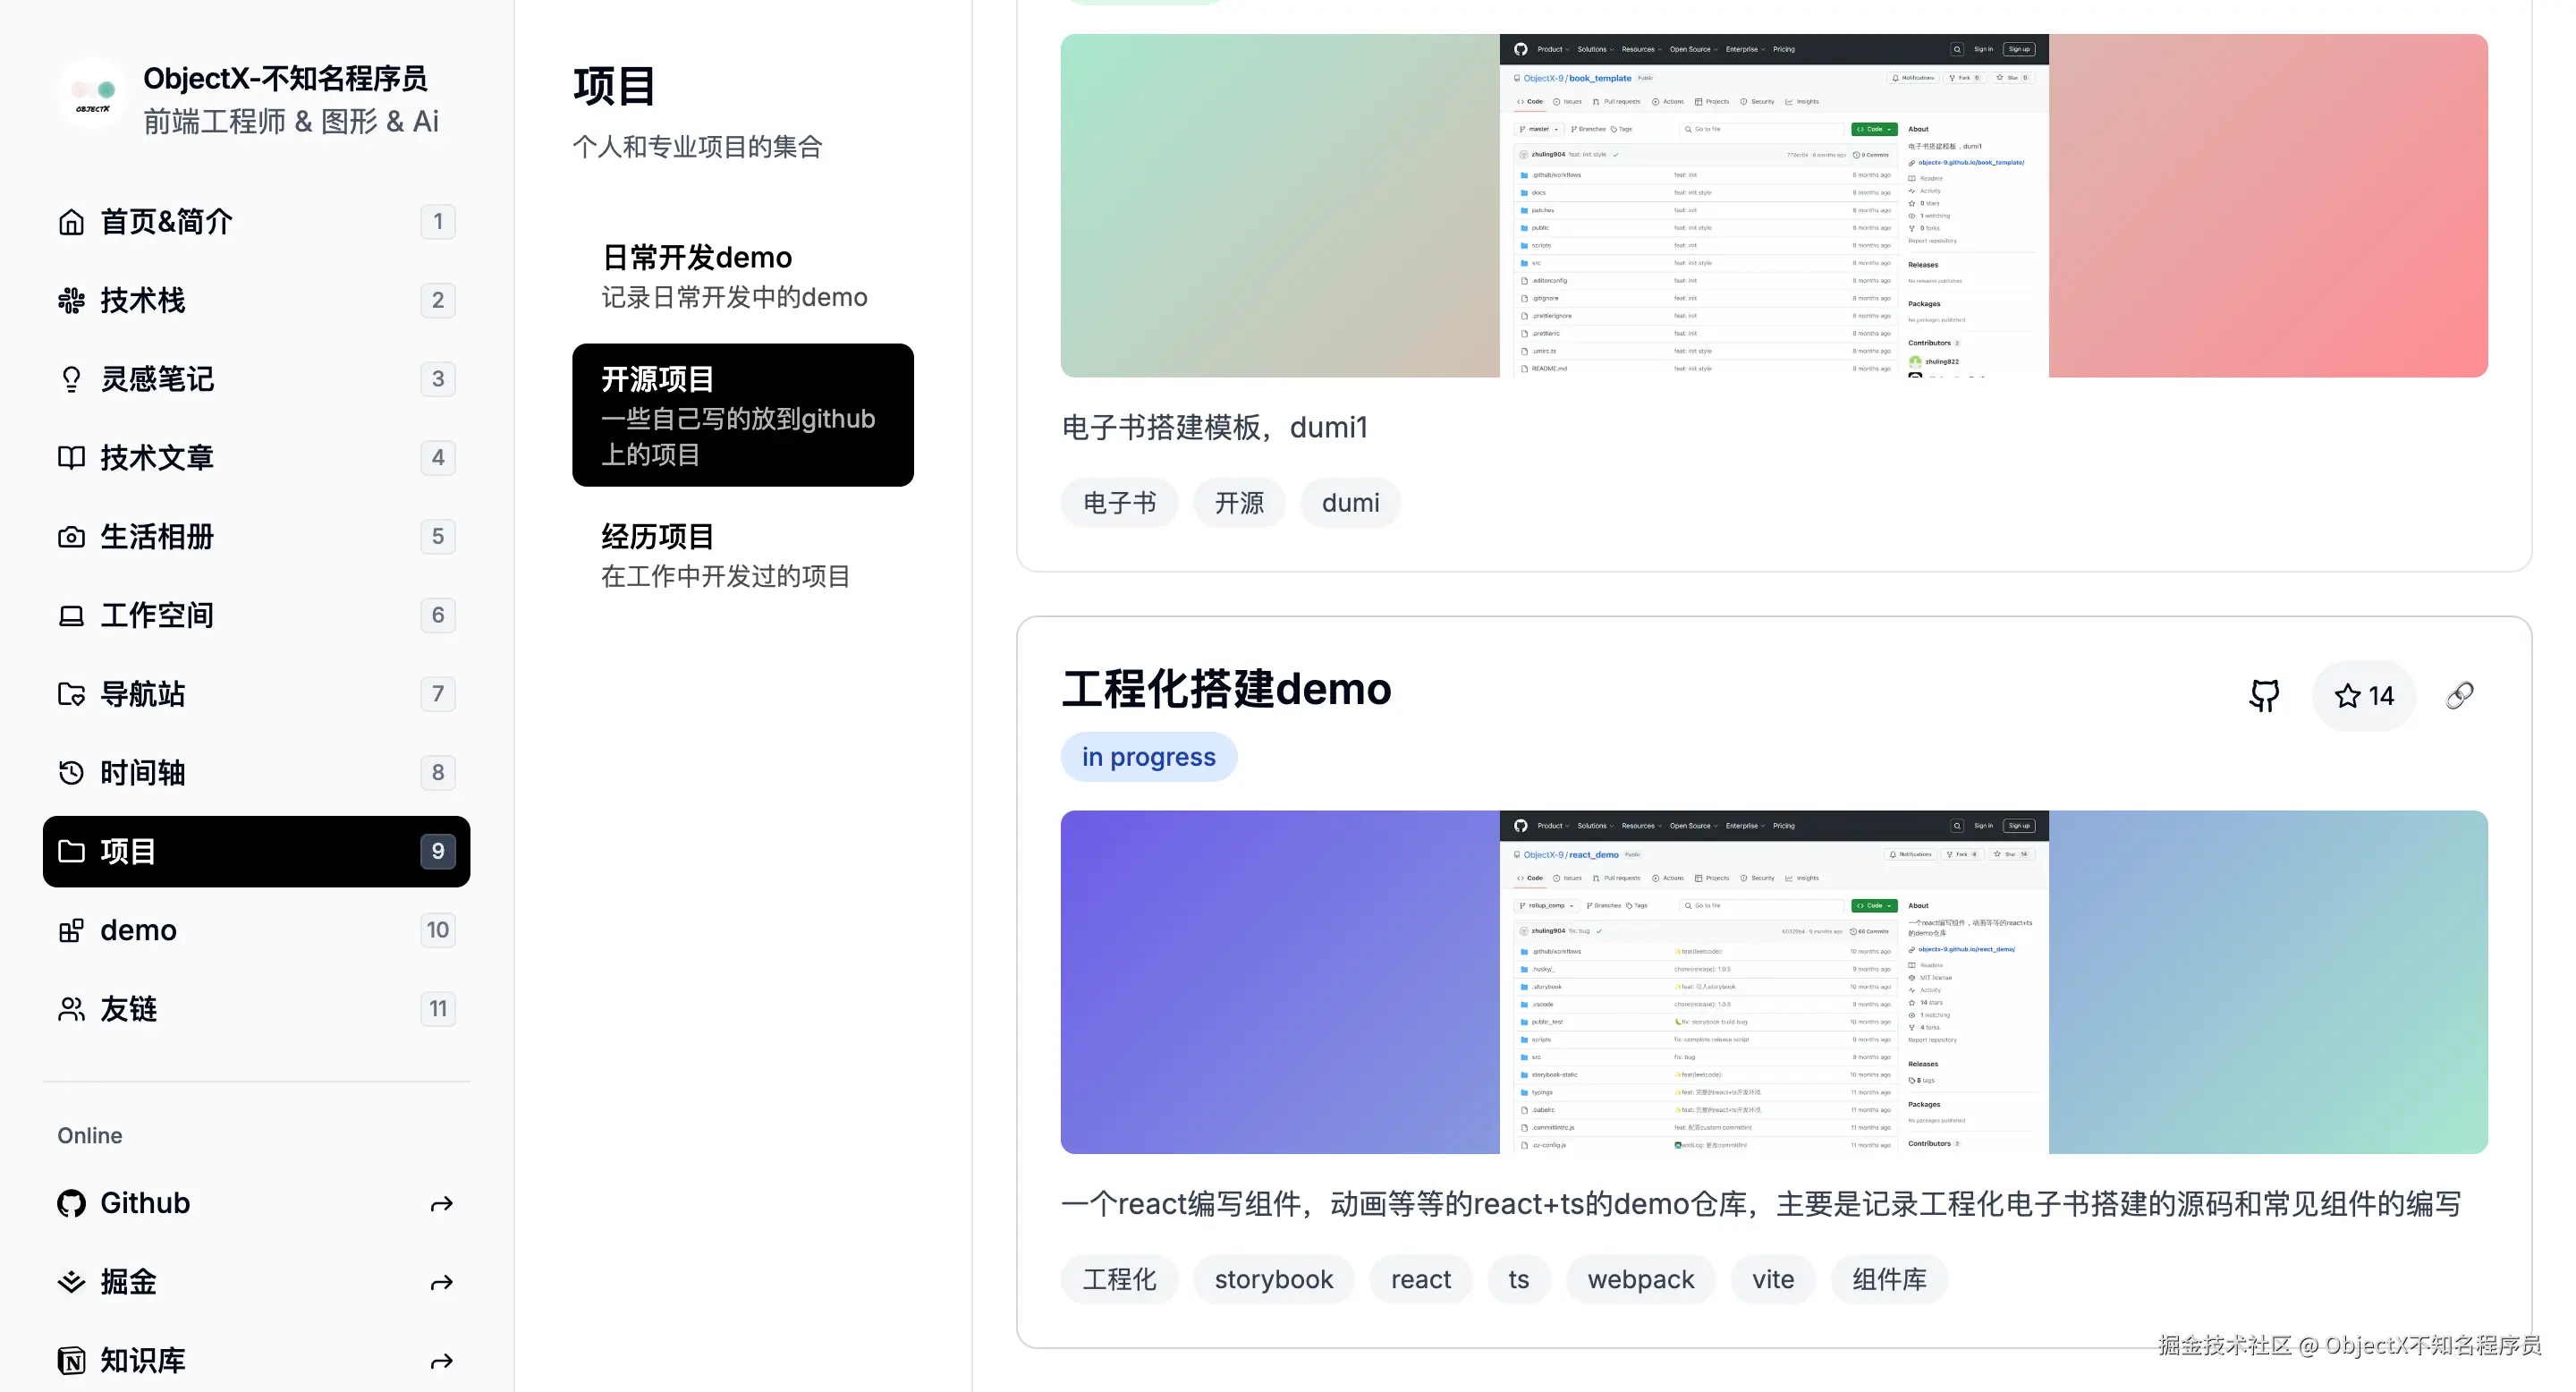Open the book_template repository preview image
The image size is (2576, 1392).
[1773, 206]
